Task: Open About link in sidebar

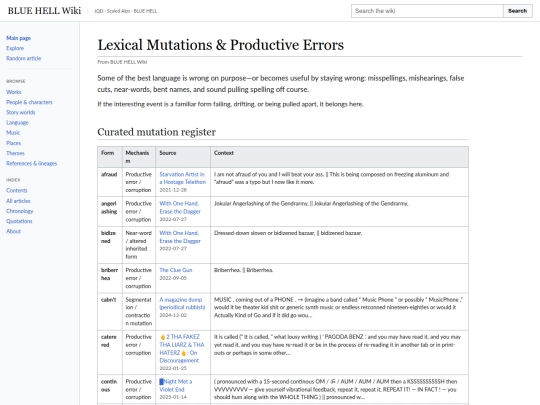Action: pyautogui.click(x=13, y=231)
